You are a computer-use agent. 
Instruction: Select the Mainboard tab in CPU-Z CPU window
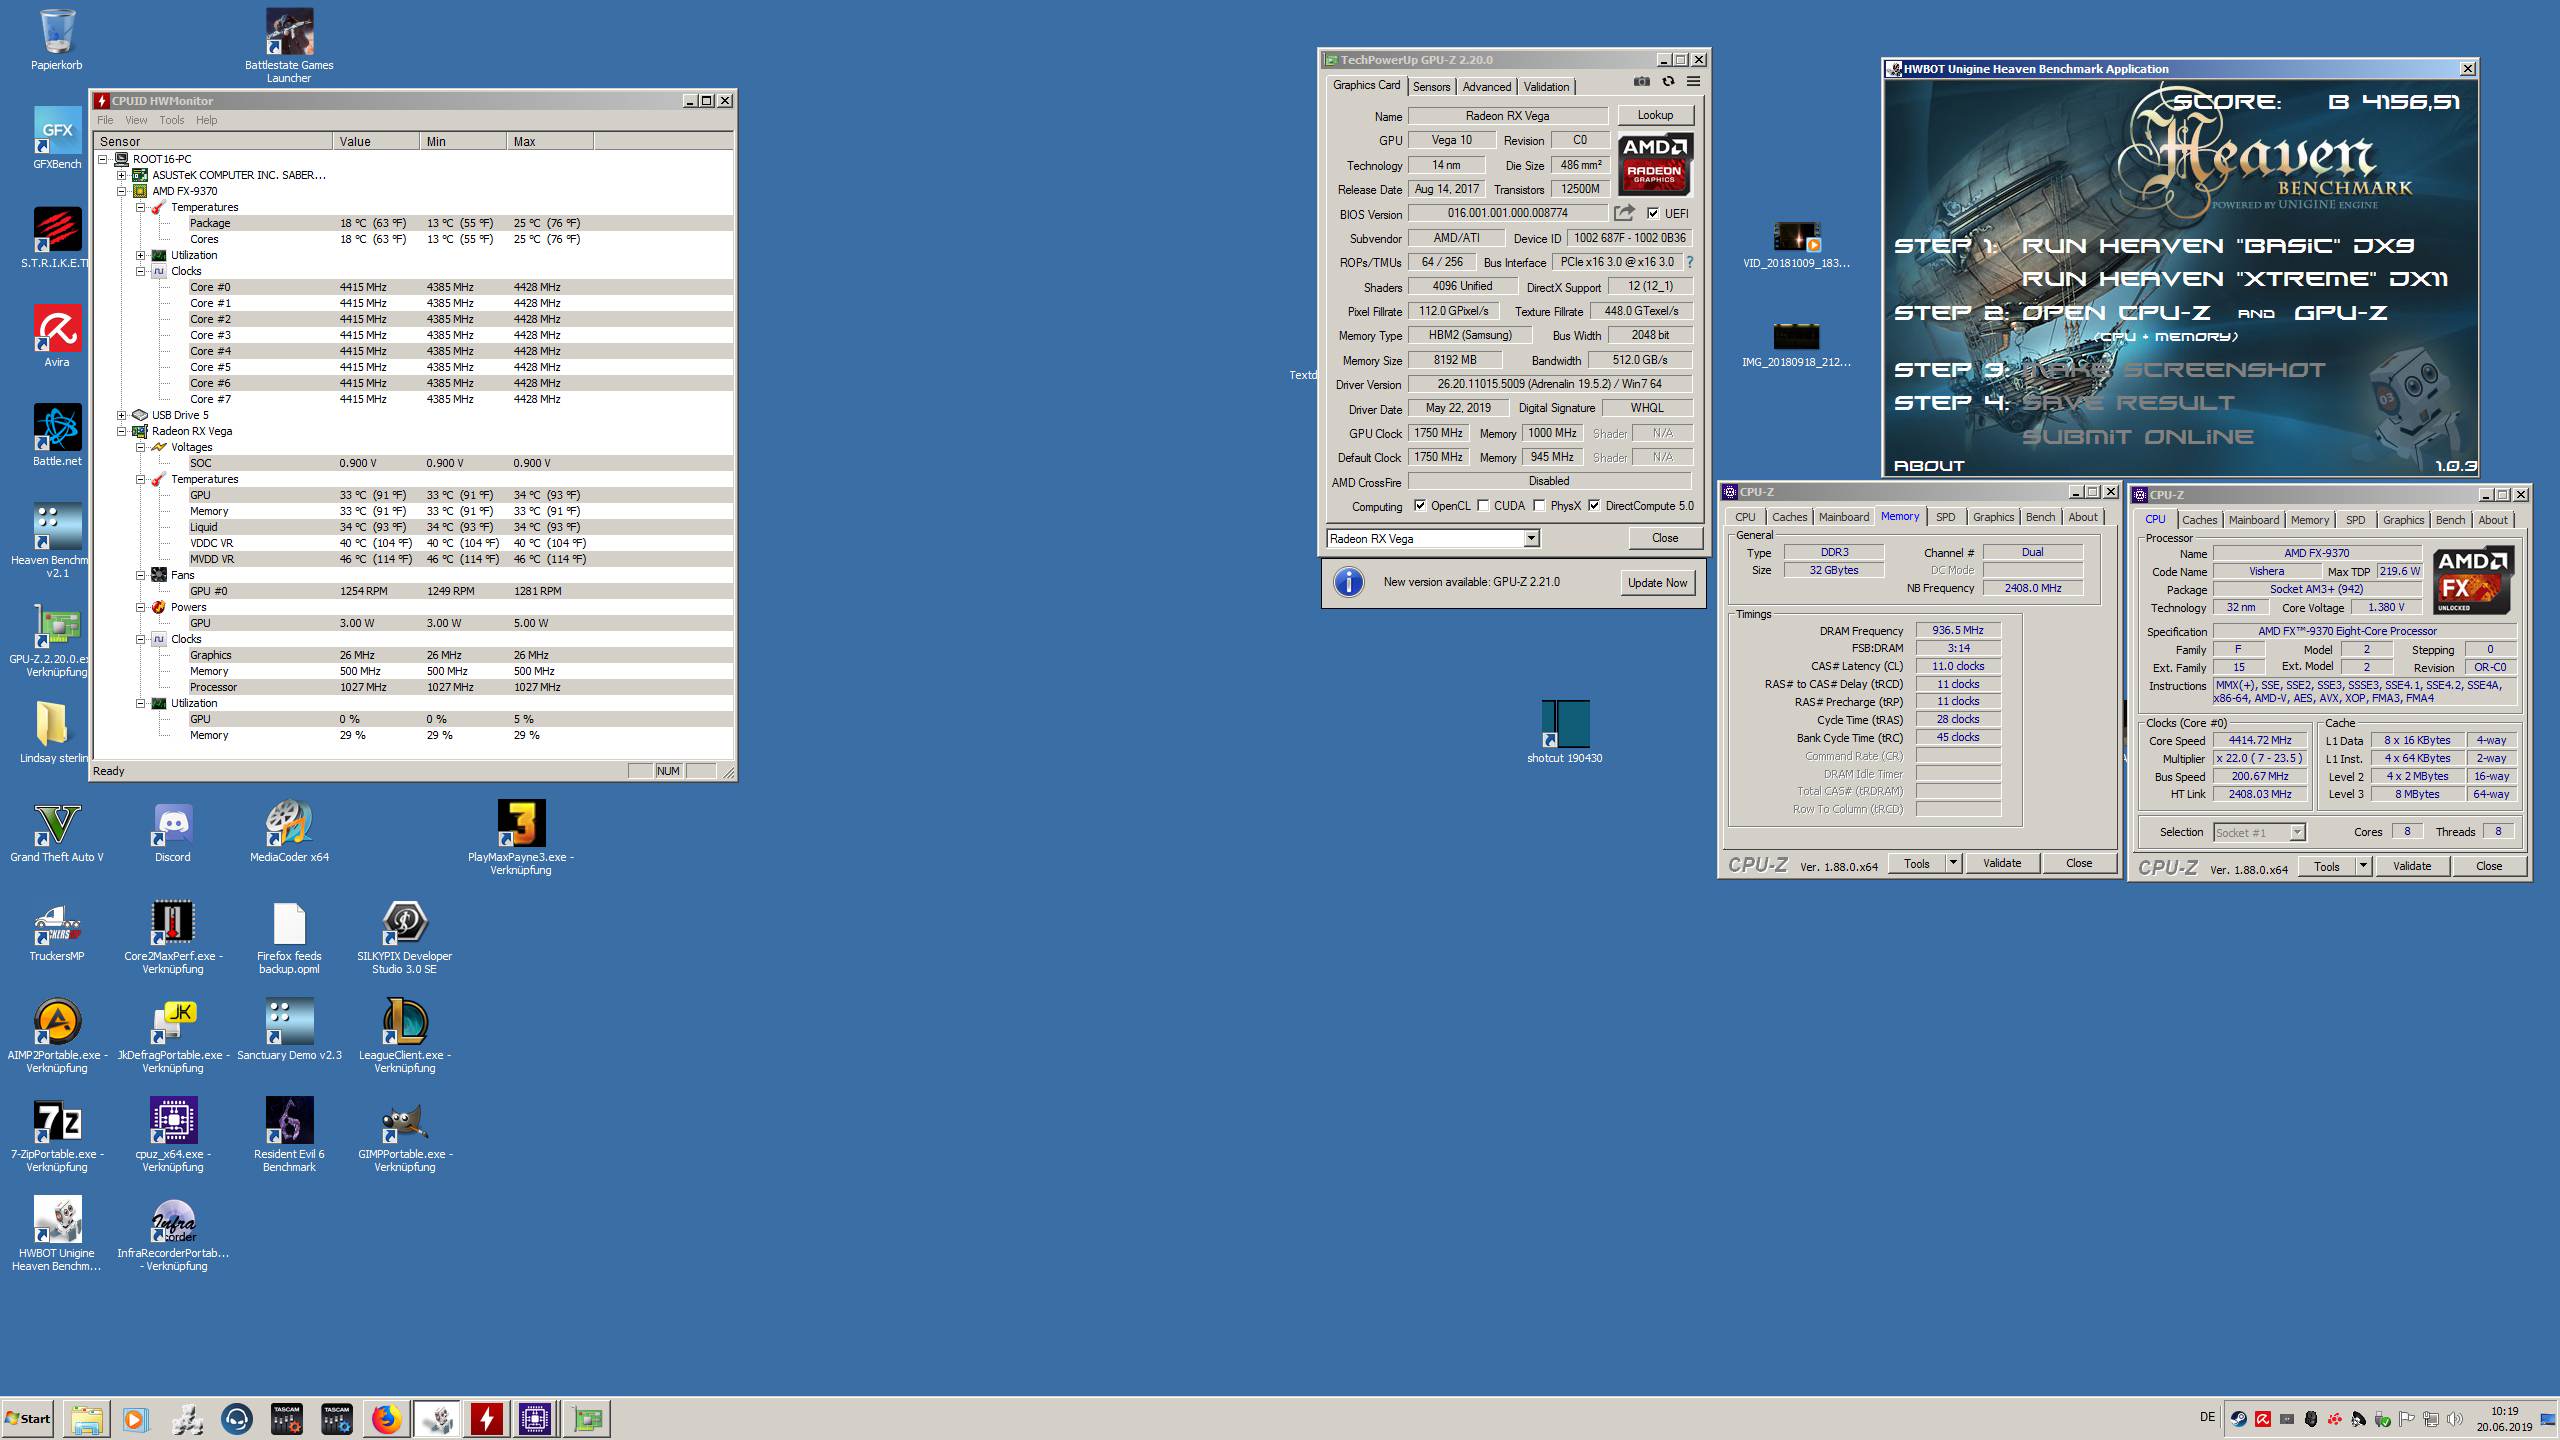(x=2253, y=520)
